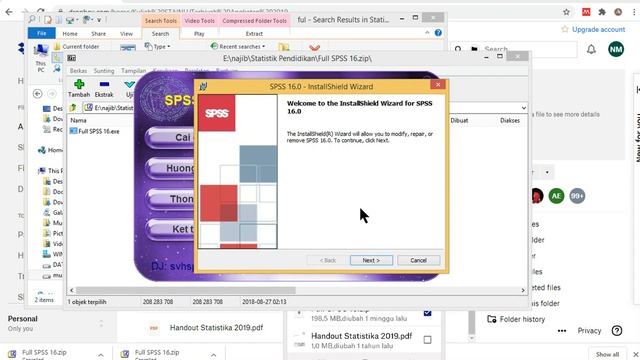The height and width of the screenshot is (360, 640).
Task: Click the Explorer back navigation arrow
Action: coord(38,94)
